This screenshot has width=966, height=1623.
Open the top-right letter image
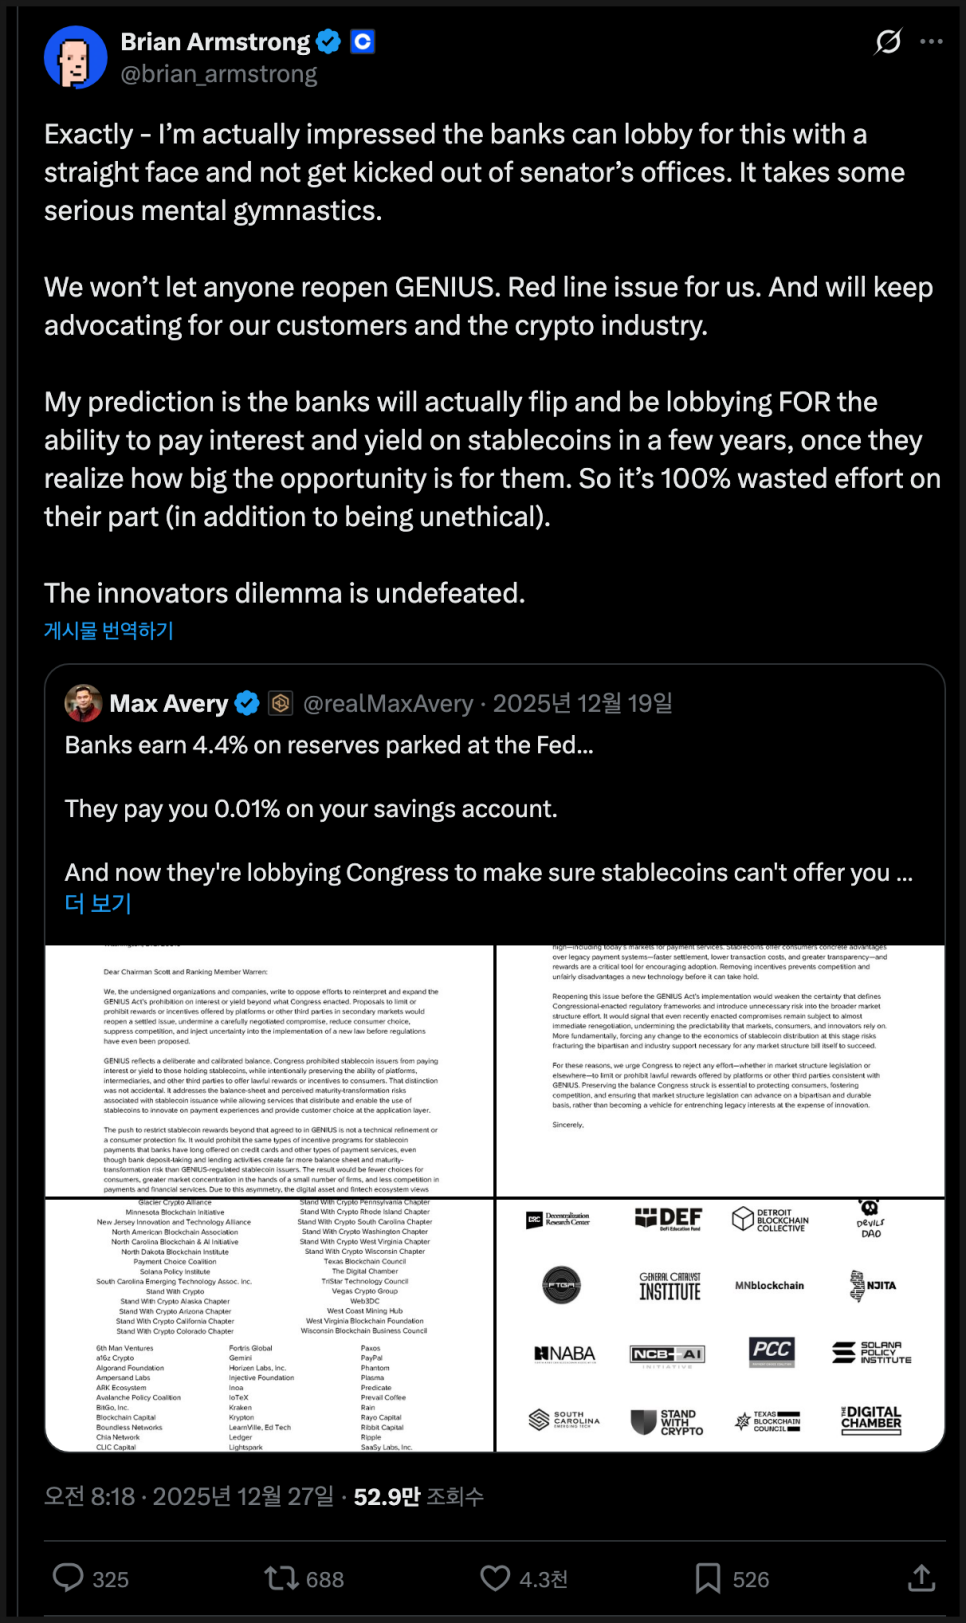click(x=720, y=1070)
